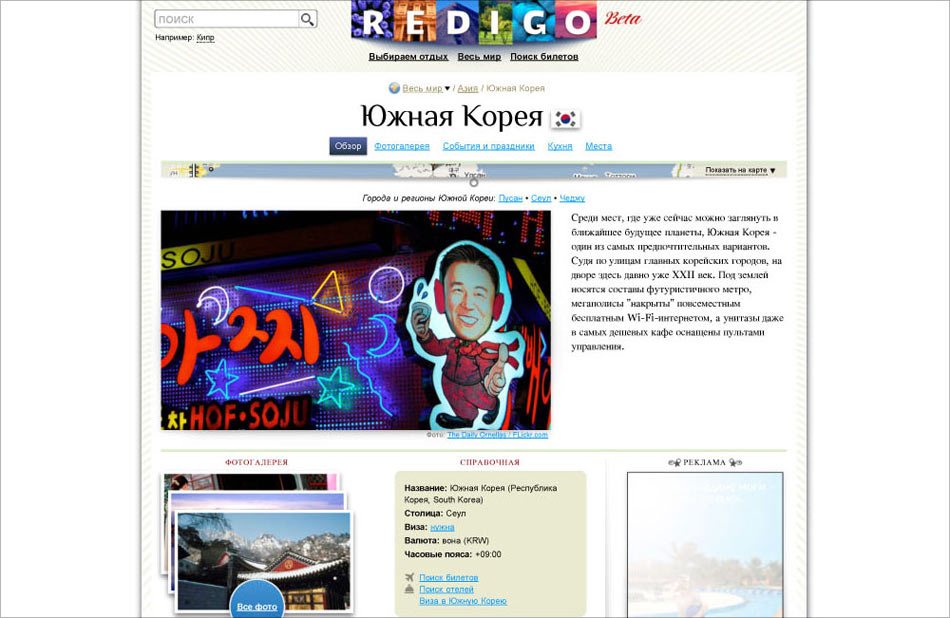
Task: Open the События и праздники tab
Action: point(488,146)
